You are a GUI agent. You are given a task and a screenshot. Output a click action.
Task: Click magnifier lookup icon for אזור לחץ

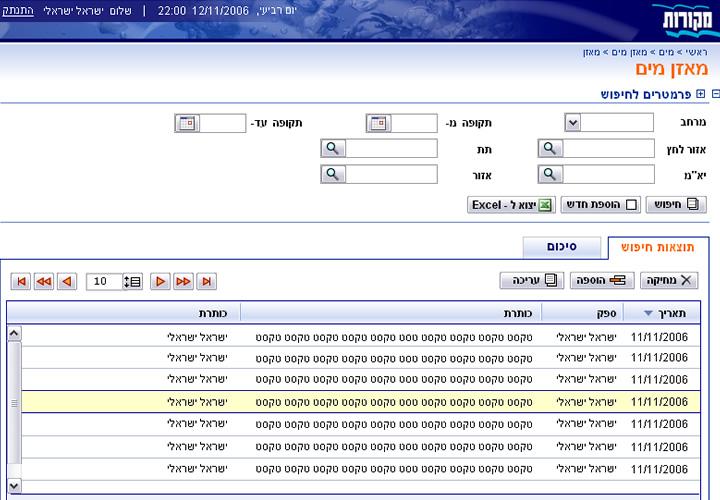click(551, 149)
